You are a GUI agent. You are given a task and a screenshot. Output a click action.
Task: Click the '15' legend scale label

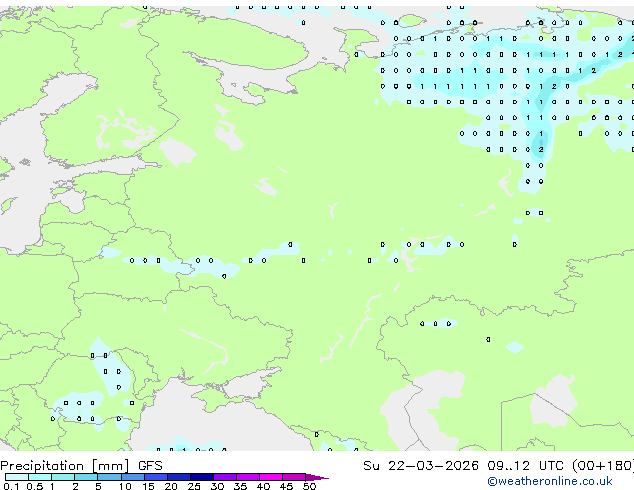point(148,486)
